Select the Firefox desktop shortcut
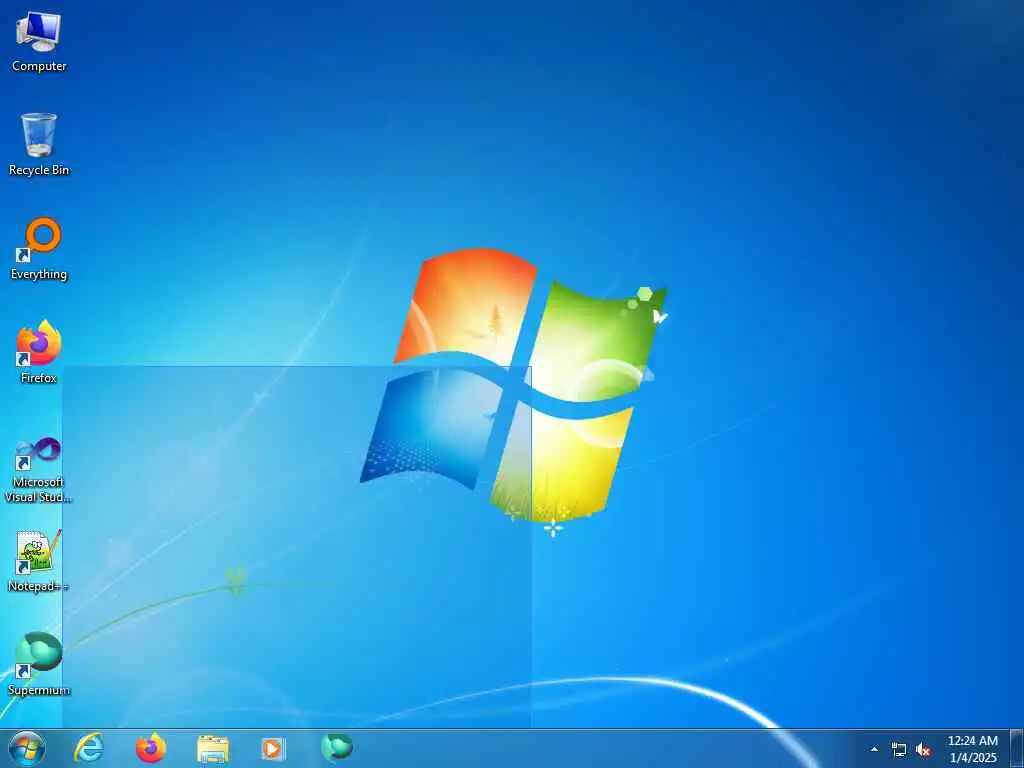Image resolution: width=1024 pixels, height=768 pixels. click(39, 351)
